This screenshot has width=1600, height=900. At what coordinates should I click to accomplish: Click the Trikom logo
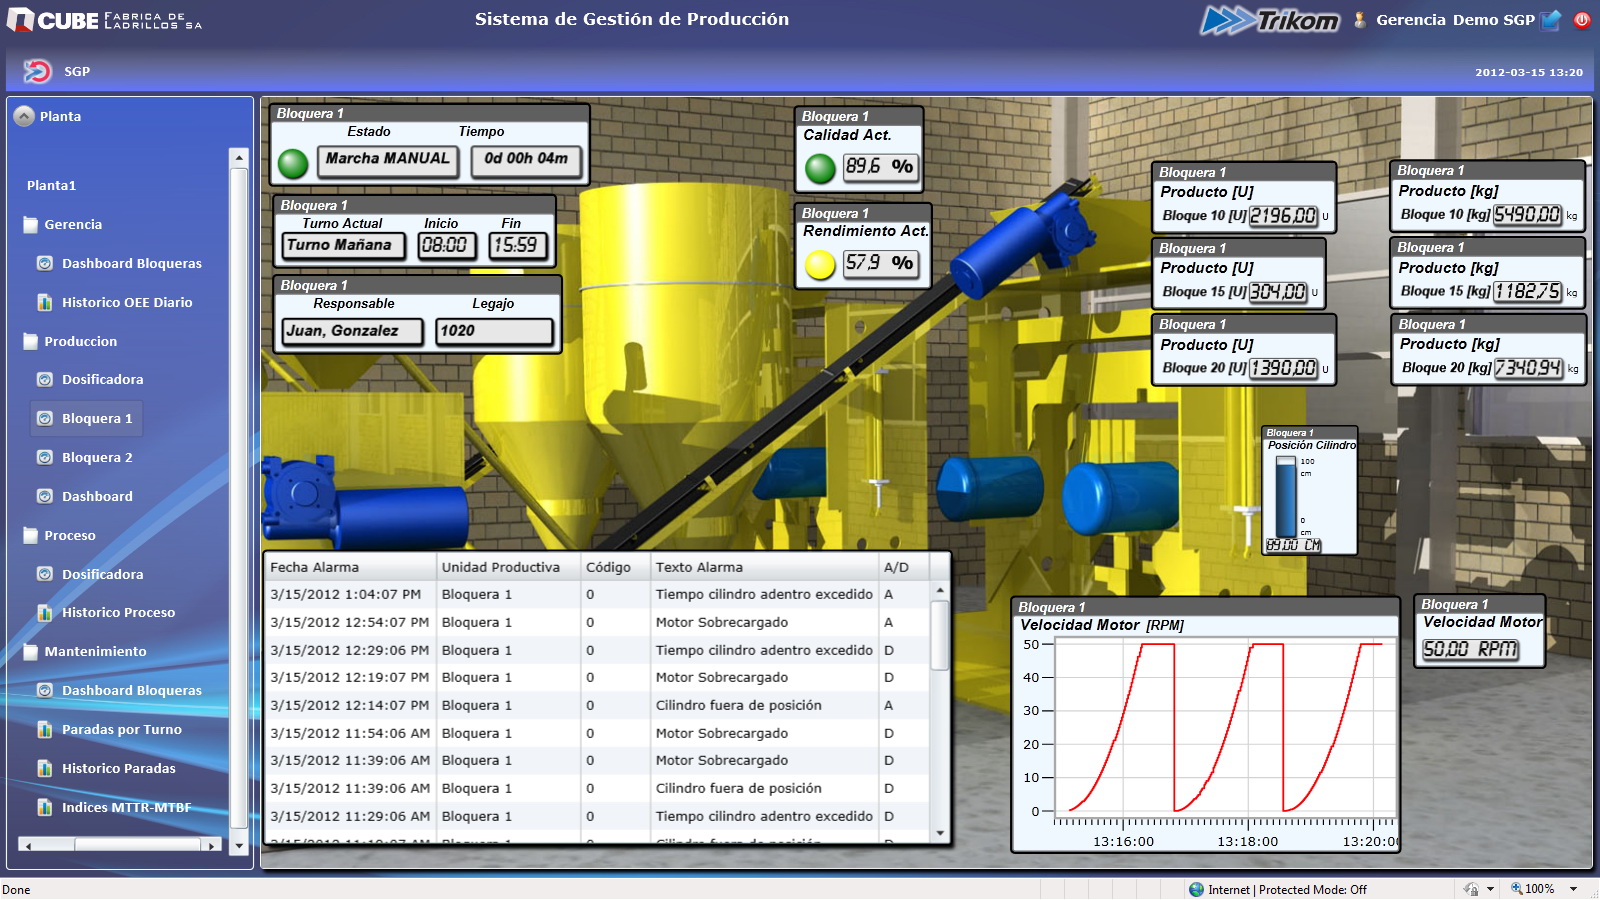point(1270,20)
